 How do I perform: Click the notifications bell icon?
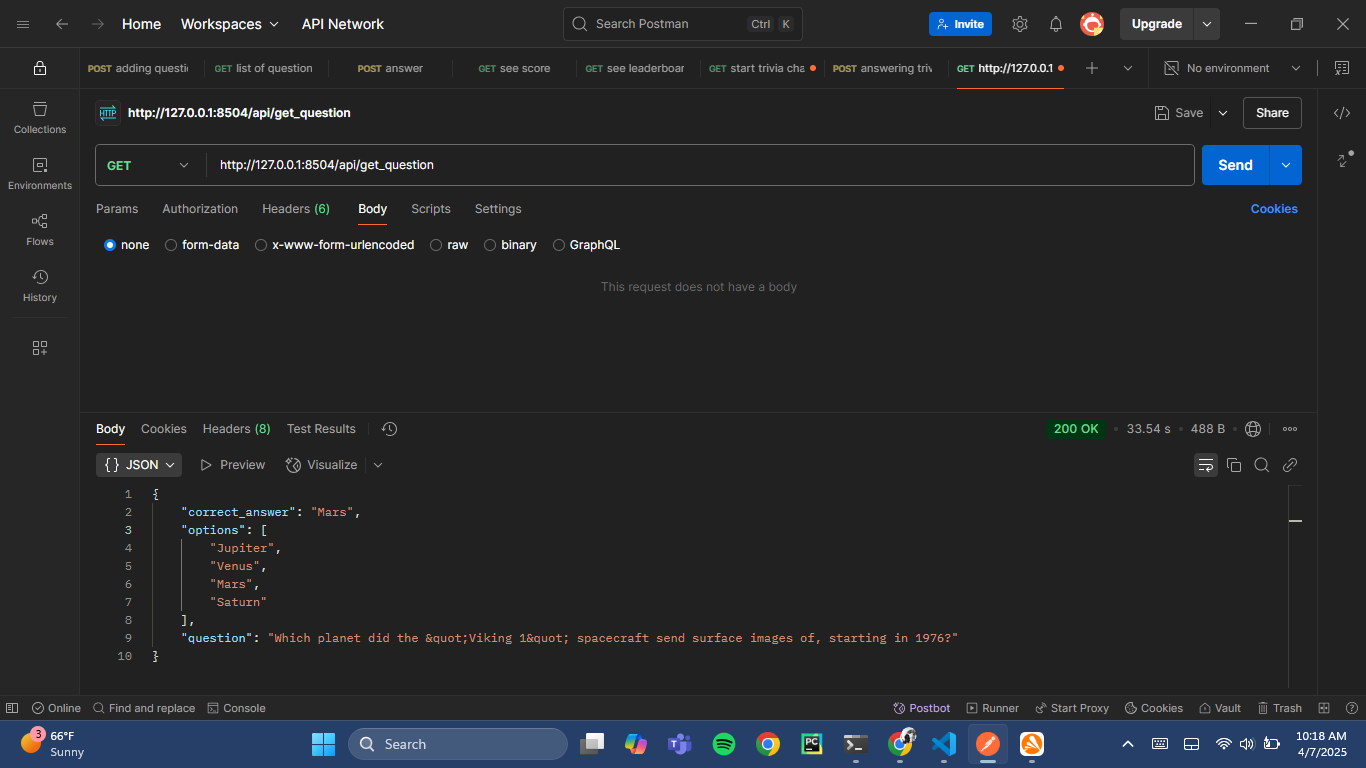1056,24
